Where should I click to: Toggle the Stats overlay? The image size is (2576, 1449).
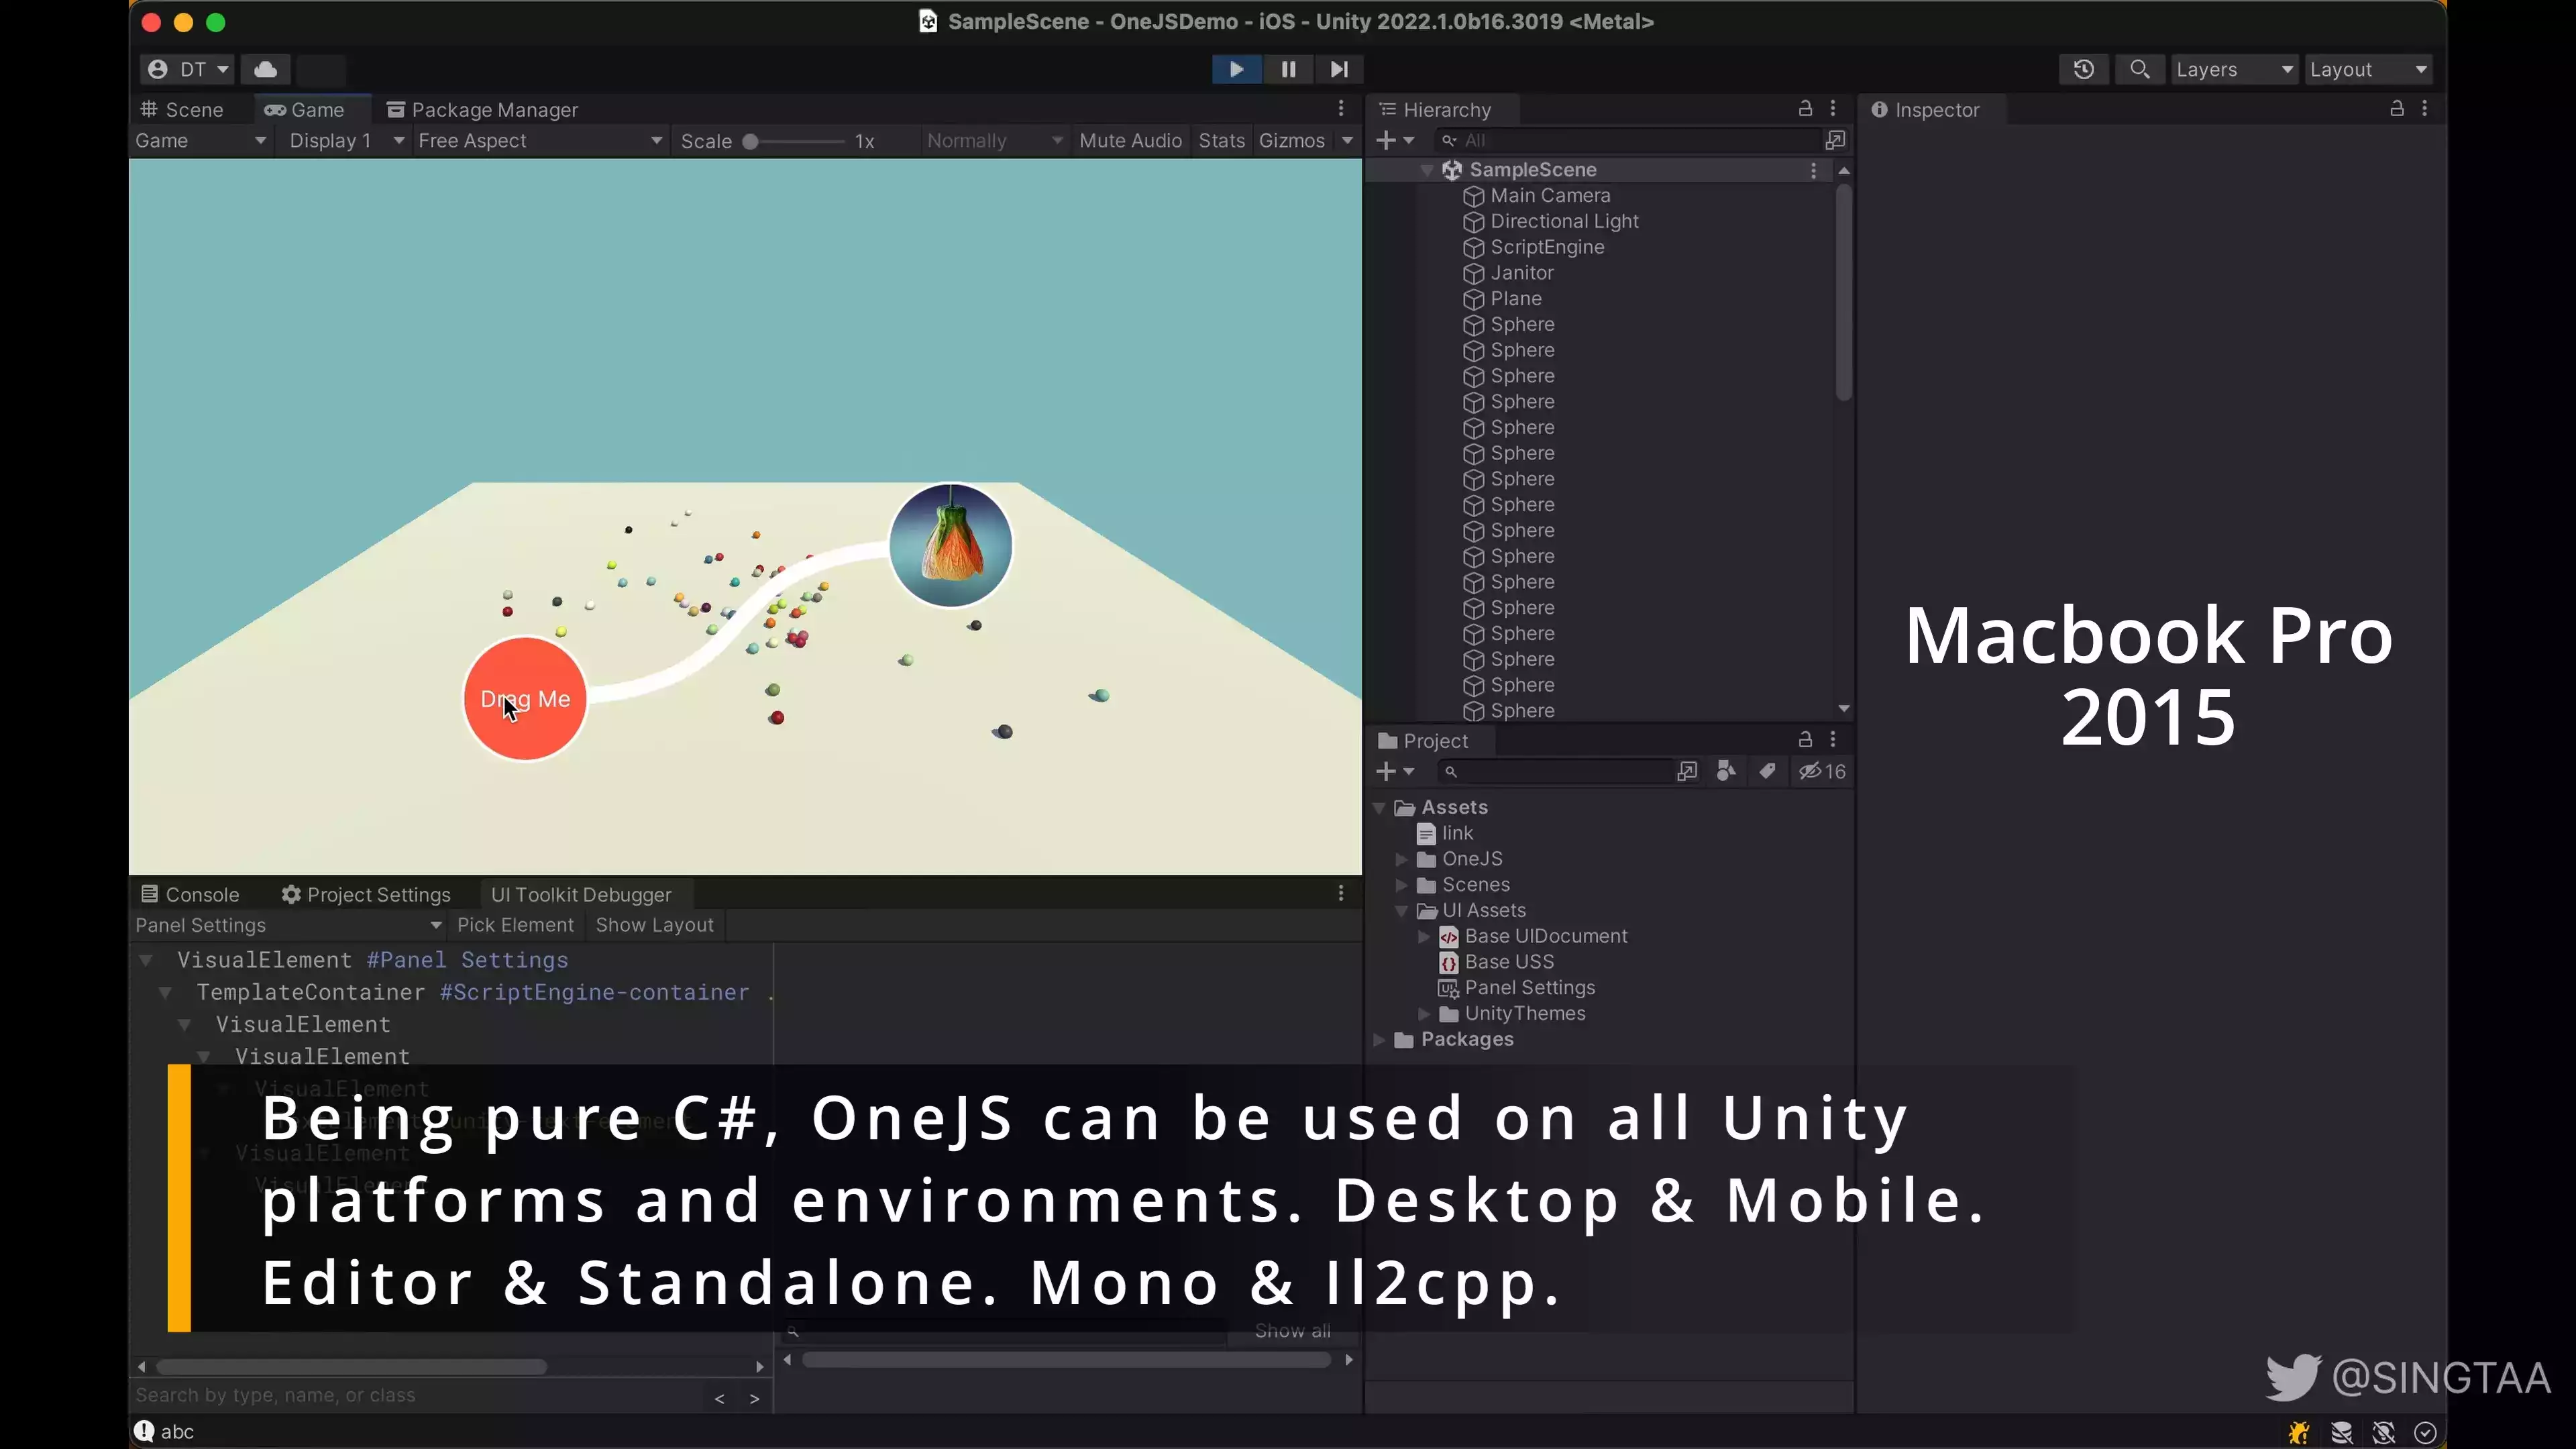click(1221, 140)
